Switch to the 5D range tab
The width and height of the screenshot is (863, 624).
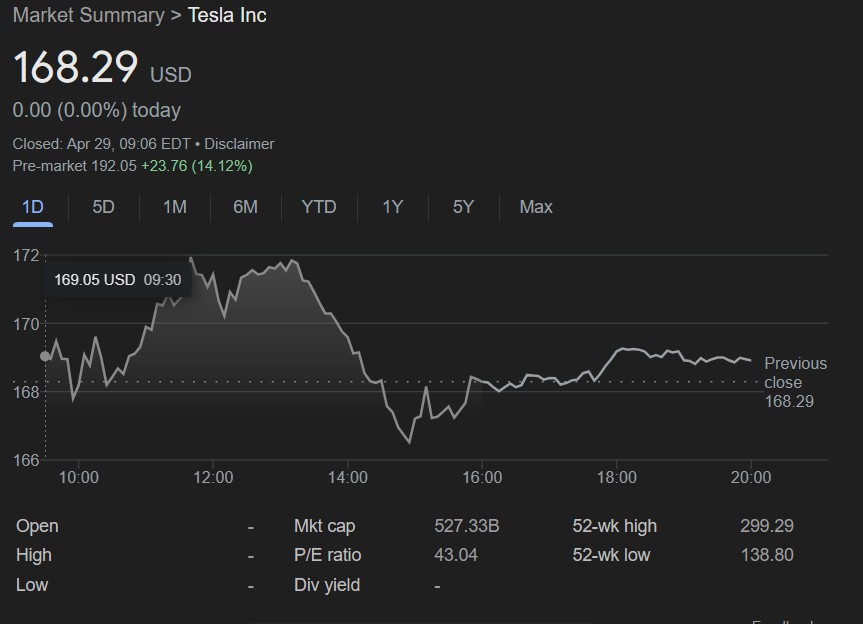point(103,207)
